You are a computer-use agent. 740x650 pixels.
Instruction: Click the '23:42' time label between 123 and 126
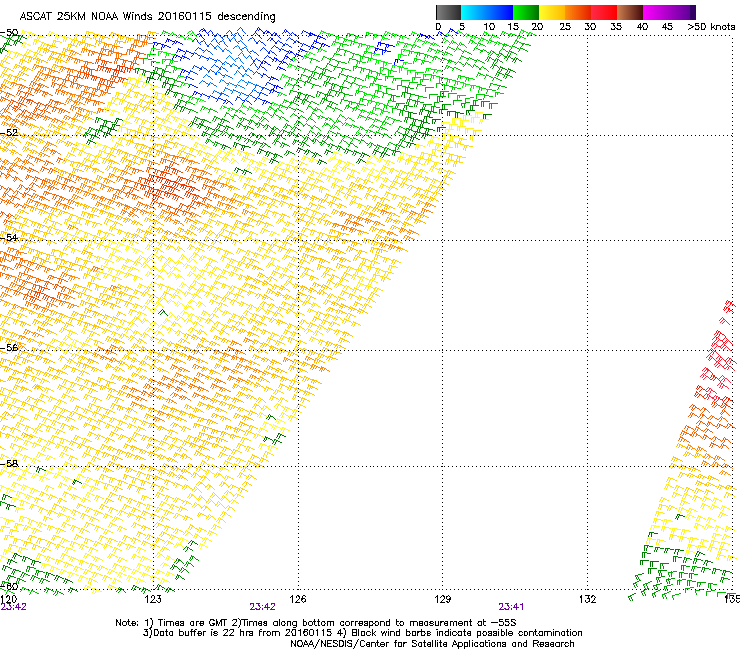[x=262, y=607]
